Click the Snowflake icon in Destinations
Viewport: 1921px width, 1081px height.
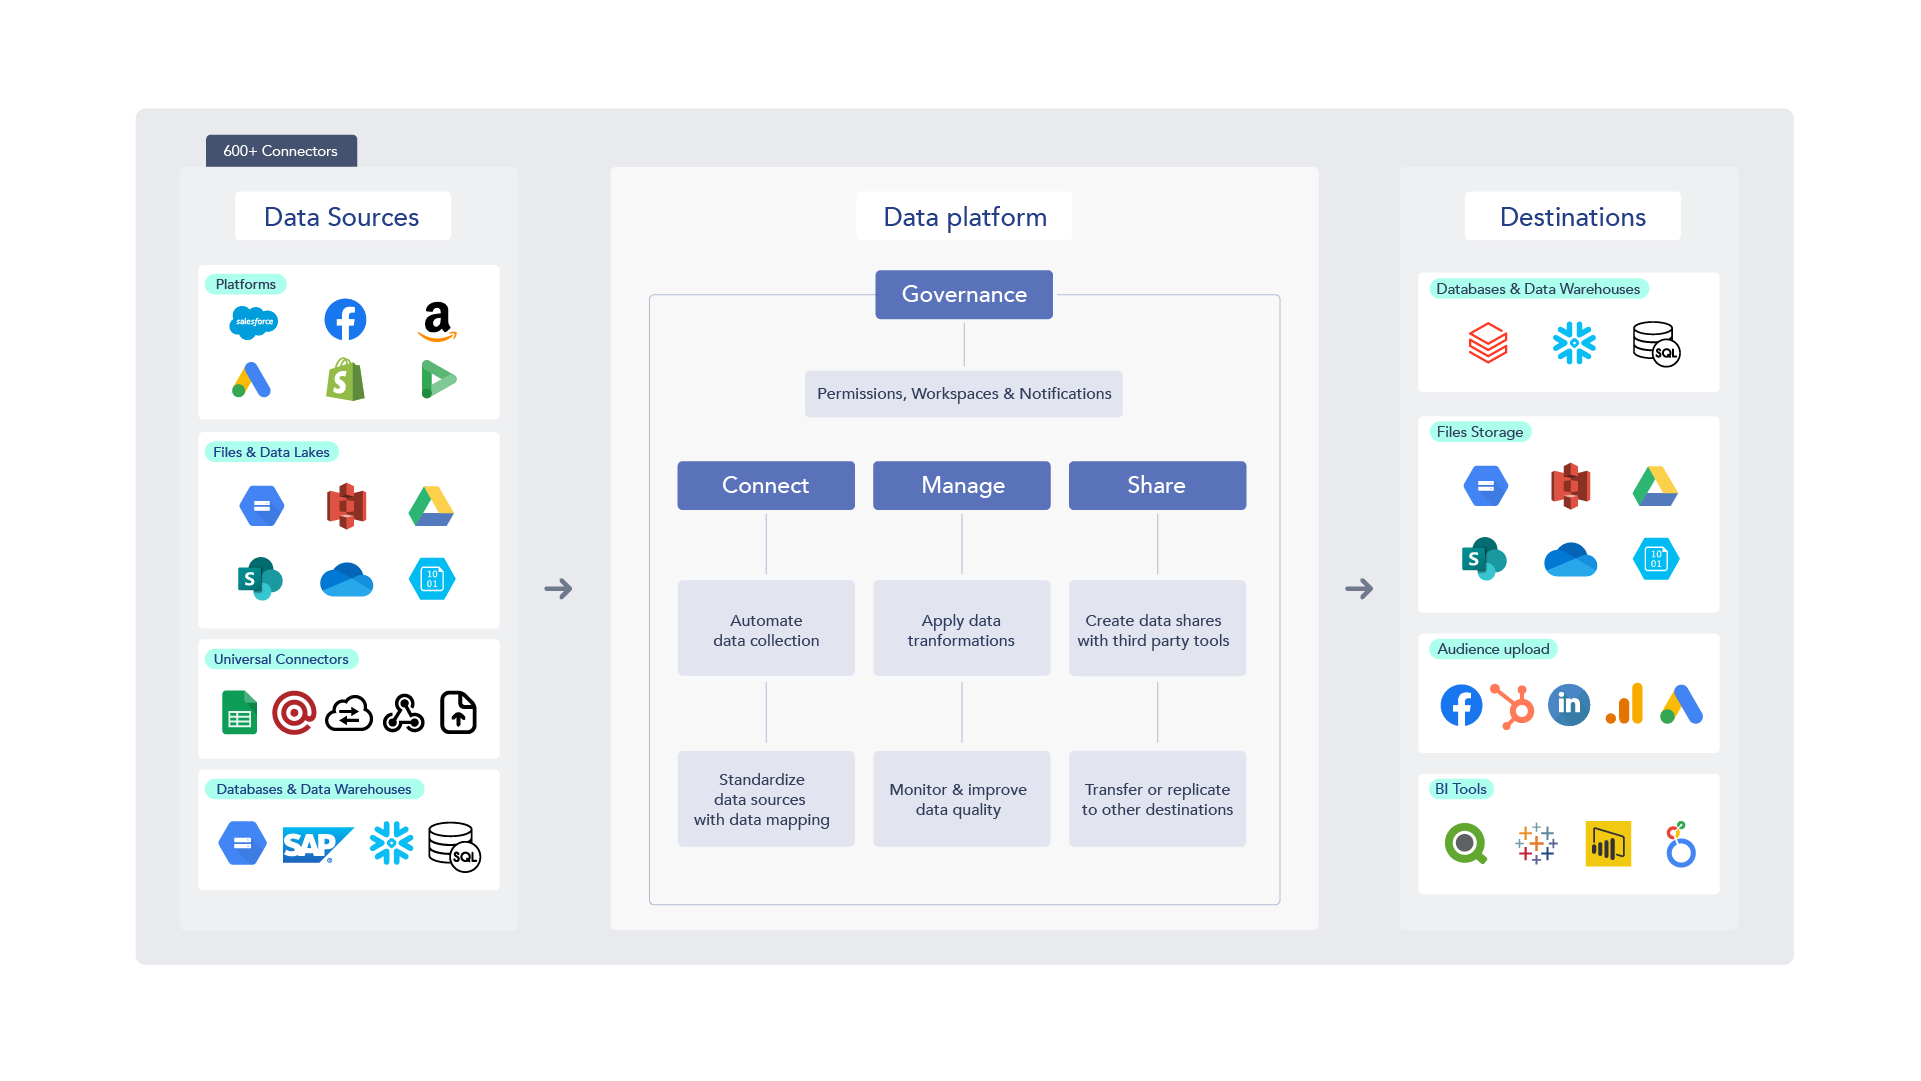(x=1574, y=343)
